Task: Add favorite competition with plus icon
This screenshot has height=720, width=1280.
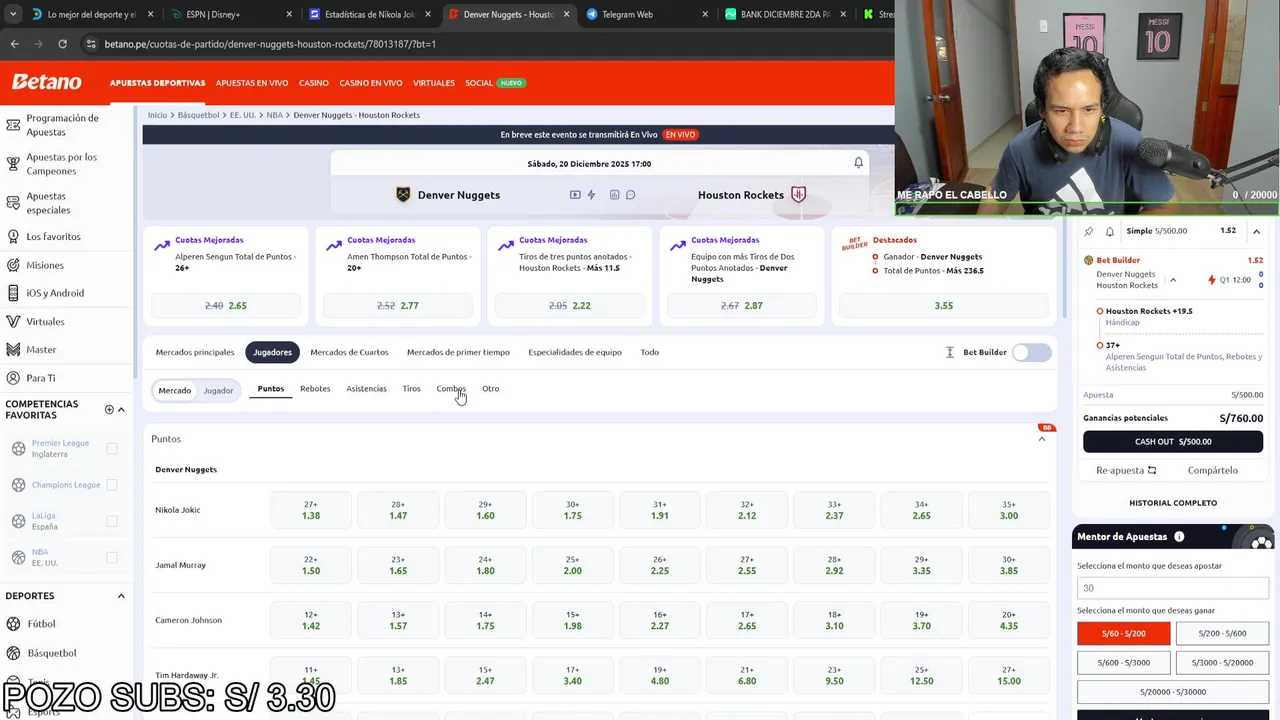Action: [x=109, y=409]
